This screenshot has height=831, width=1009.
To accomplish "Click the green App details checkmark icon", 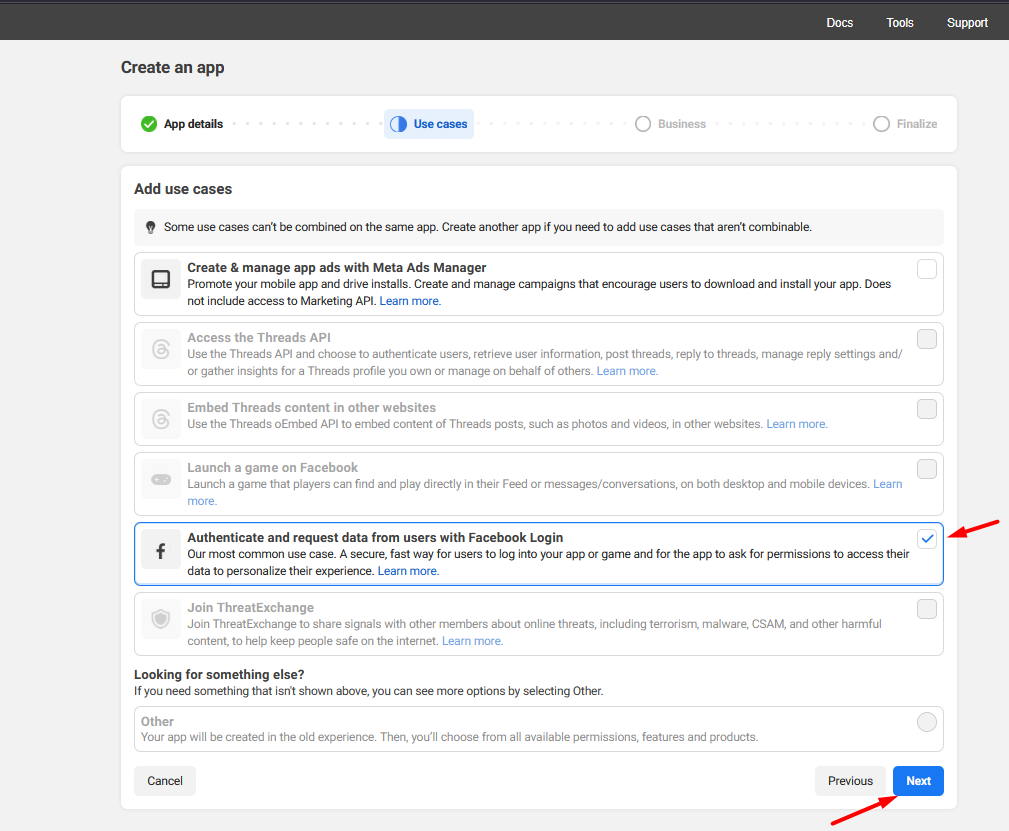I will point(149,124).
